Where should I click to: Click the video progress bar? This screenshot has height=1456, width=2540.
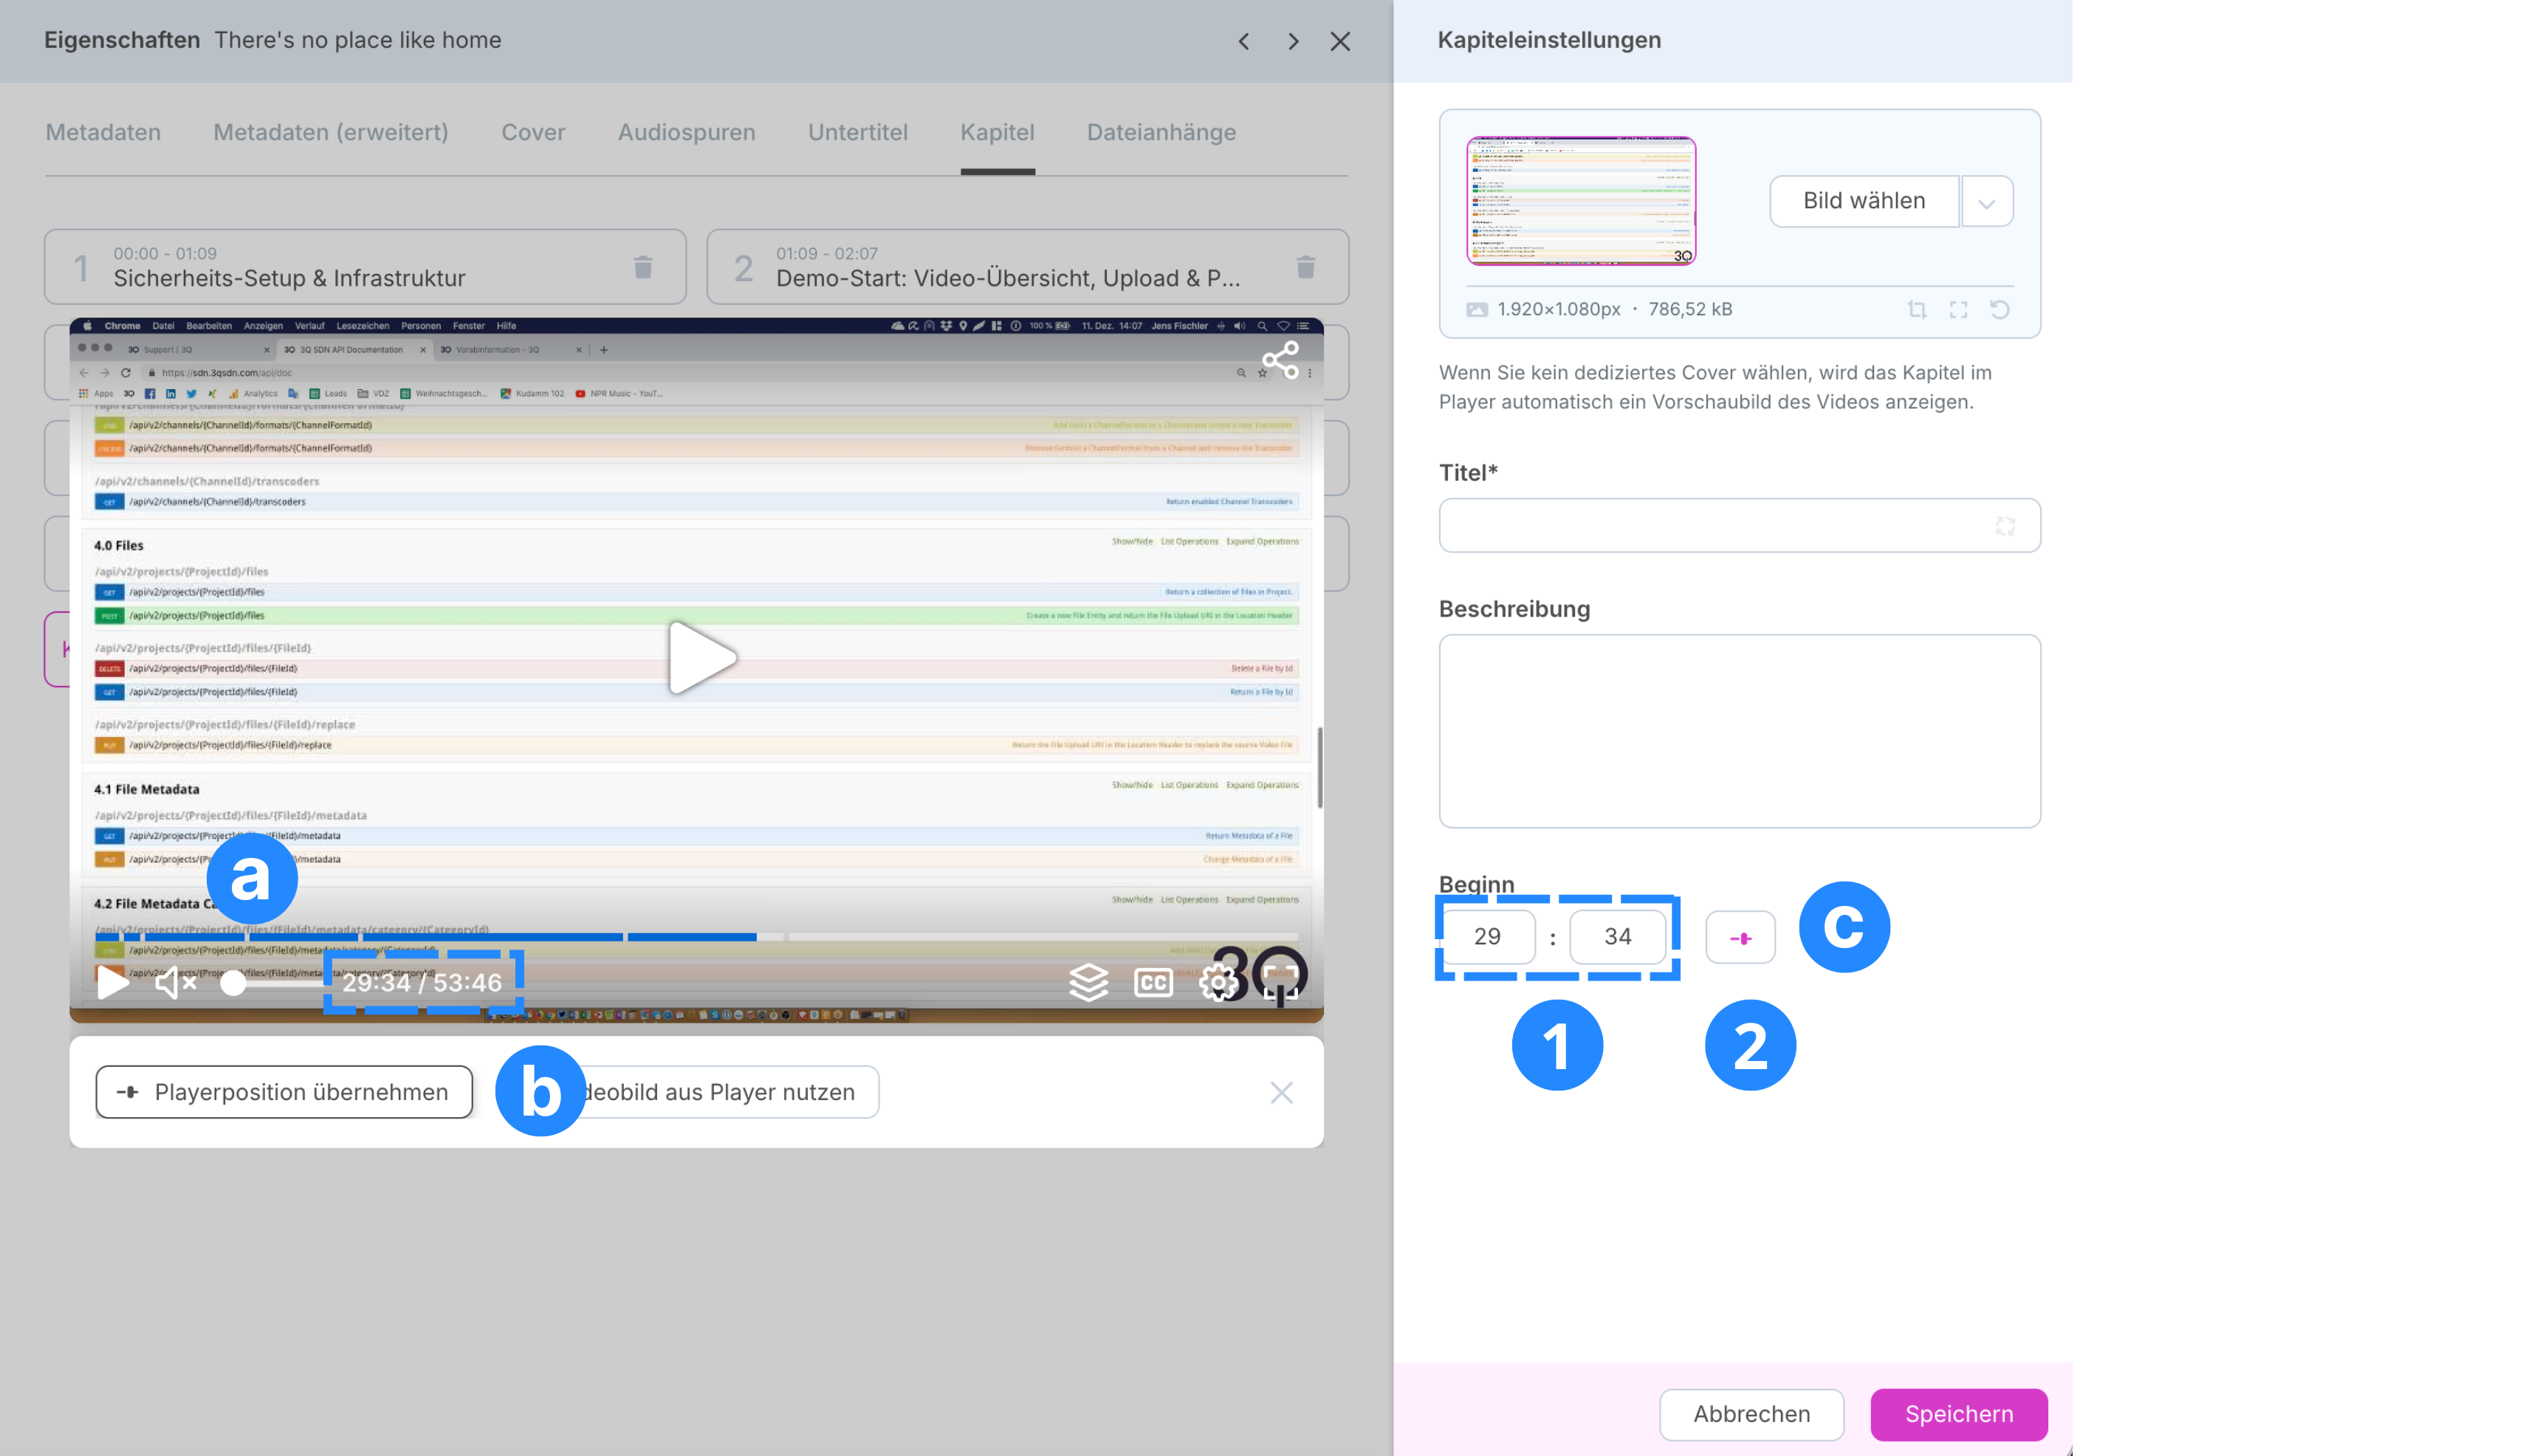pos(696,937)
